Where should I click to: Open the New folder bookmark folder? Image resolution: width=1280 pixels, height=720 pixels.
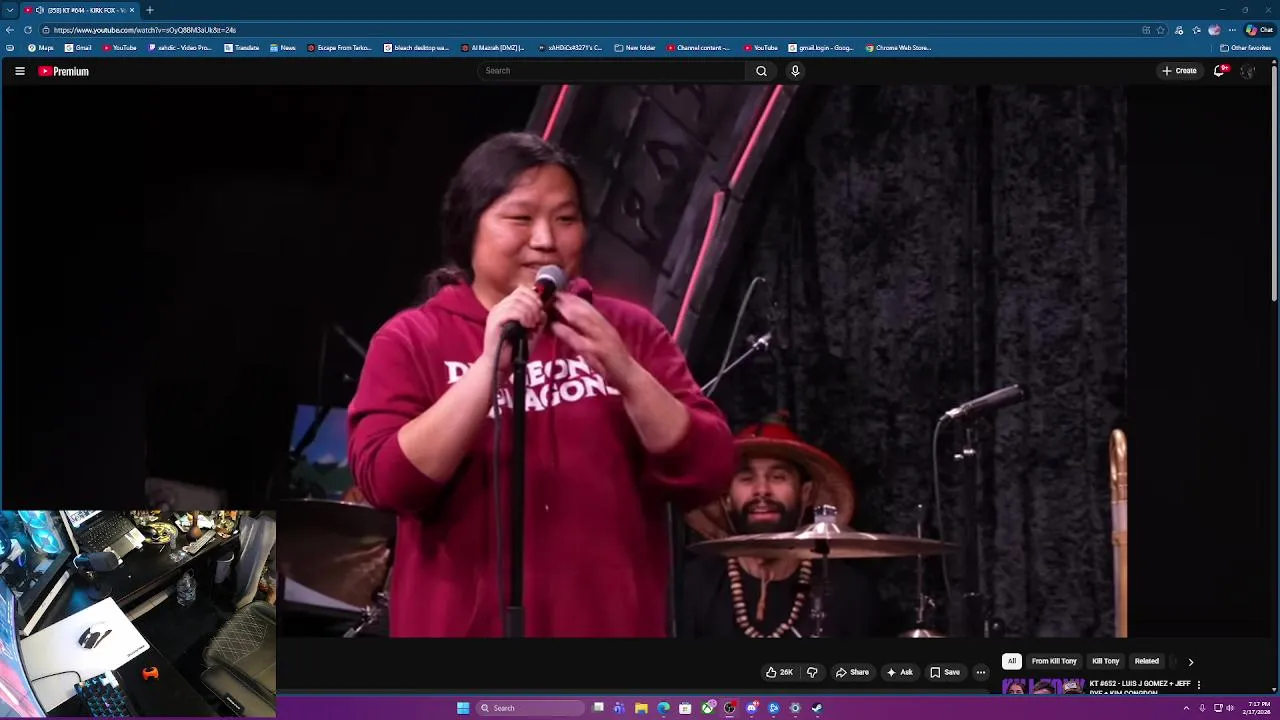[635, 48]
